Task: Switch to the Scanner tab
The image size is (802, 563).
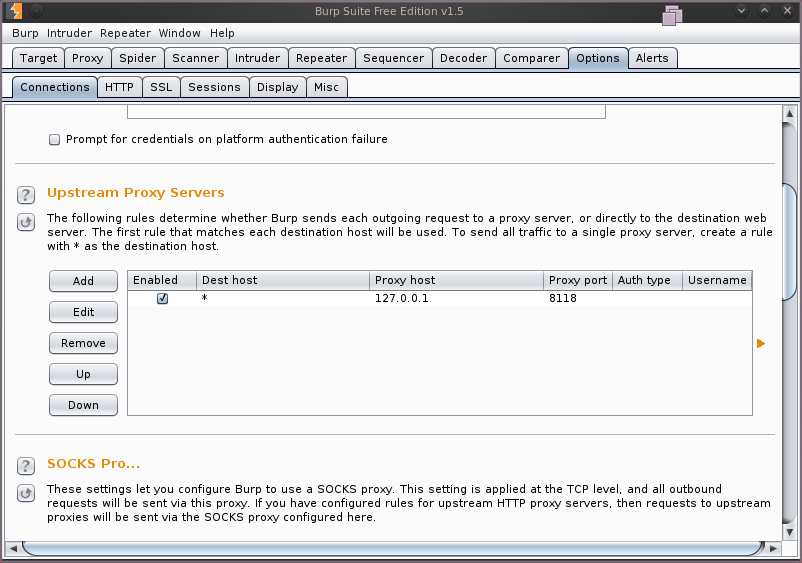Action: coord(195,58)
